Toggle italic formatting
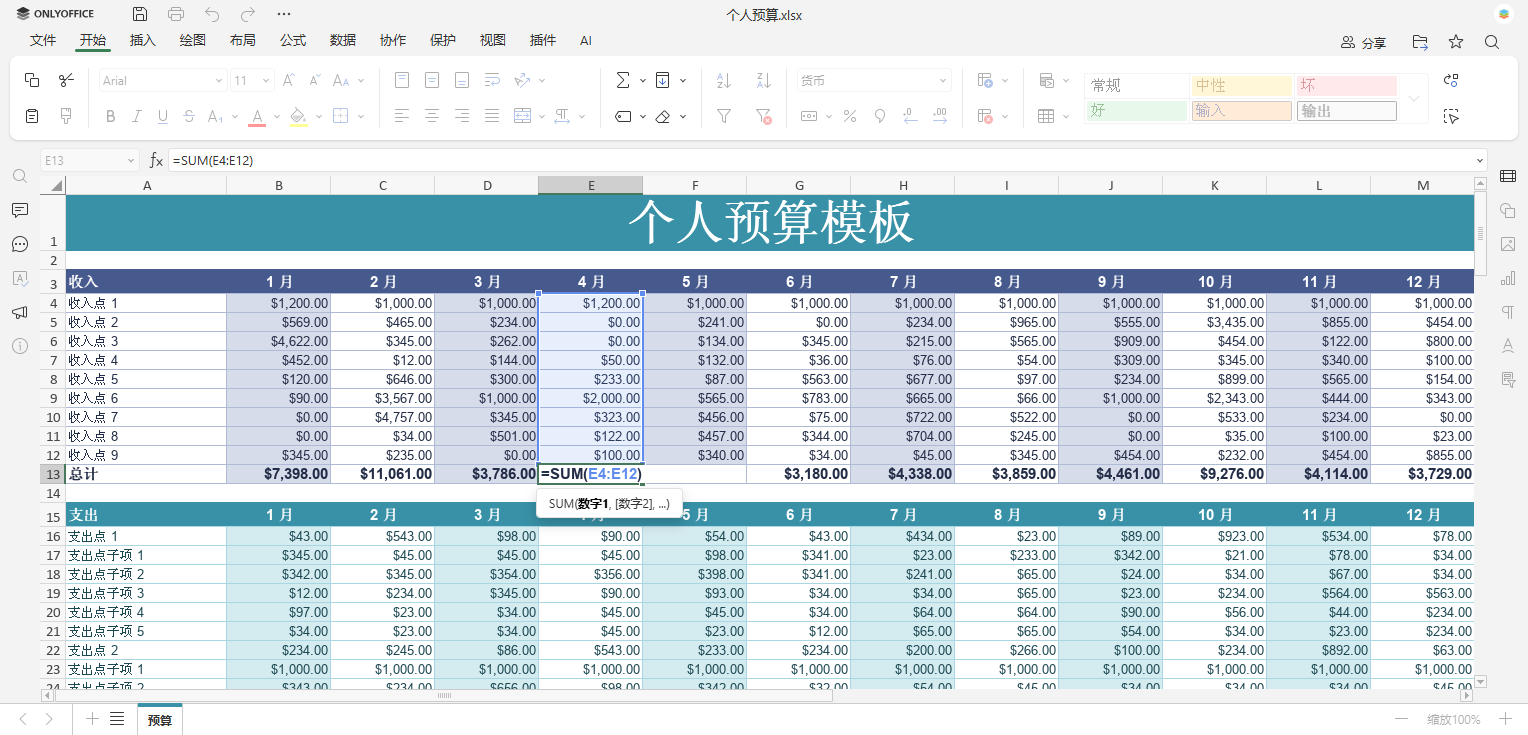The height and width of the screenshot is (735, 1528). 138,116
